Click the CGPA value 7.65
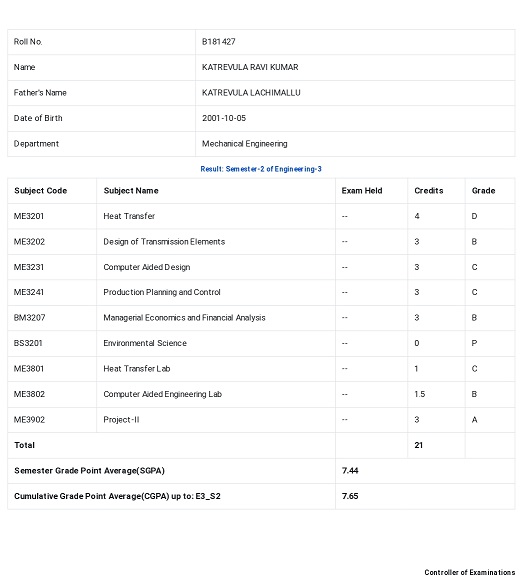 pos(350,496)
